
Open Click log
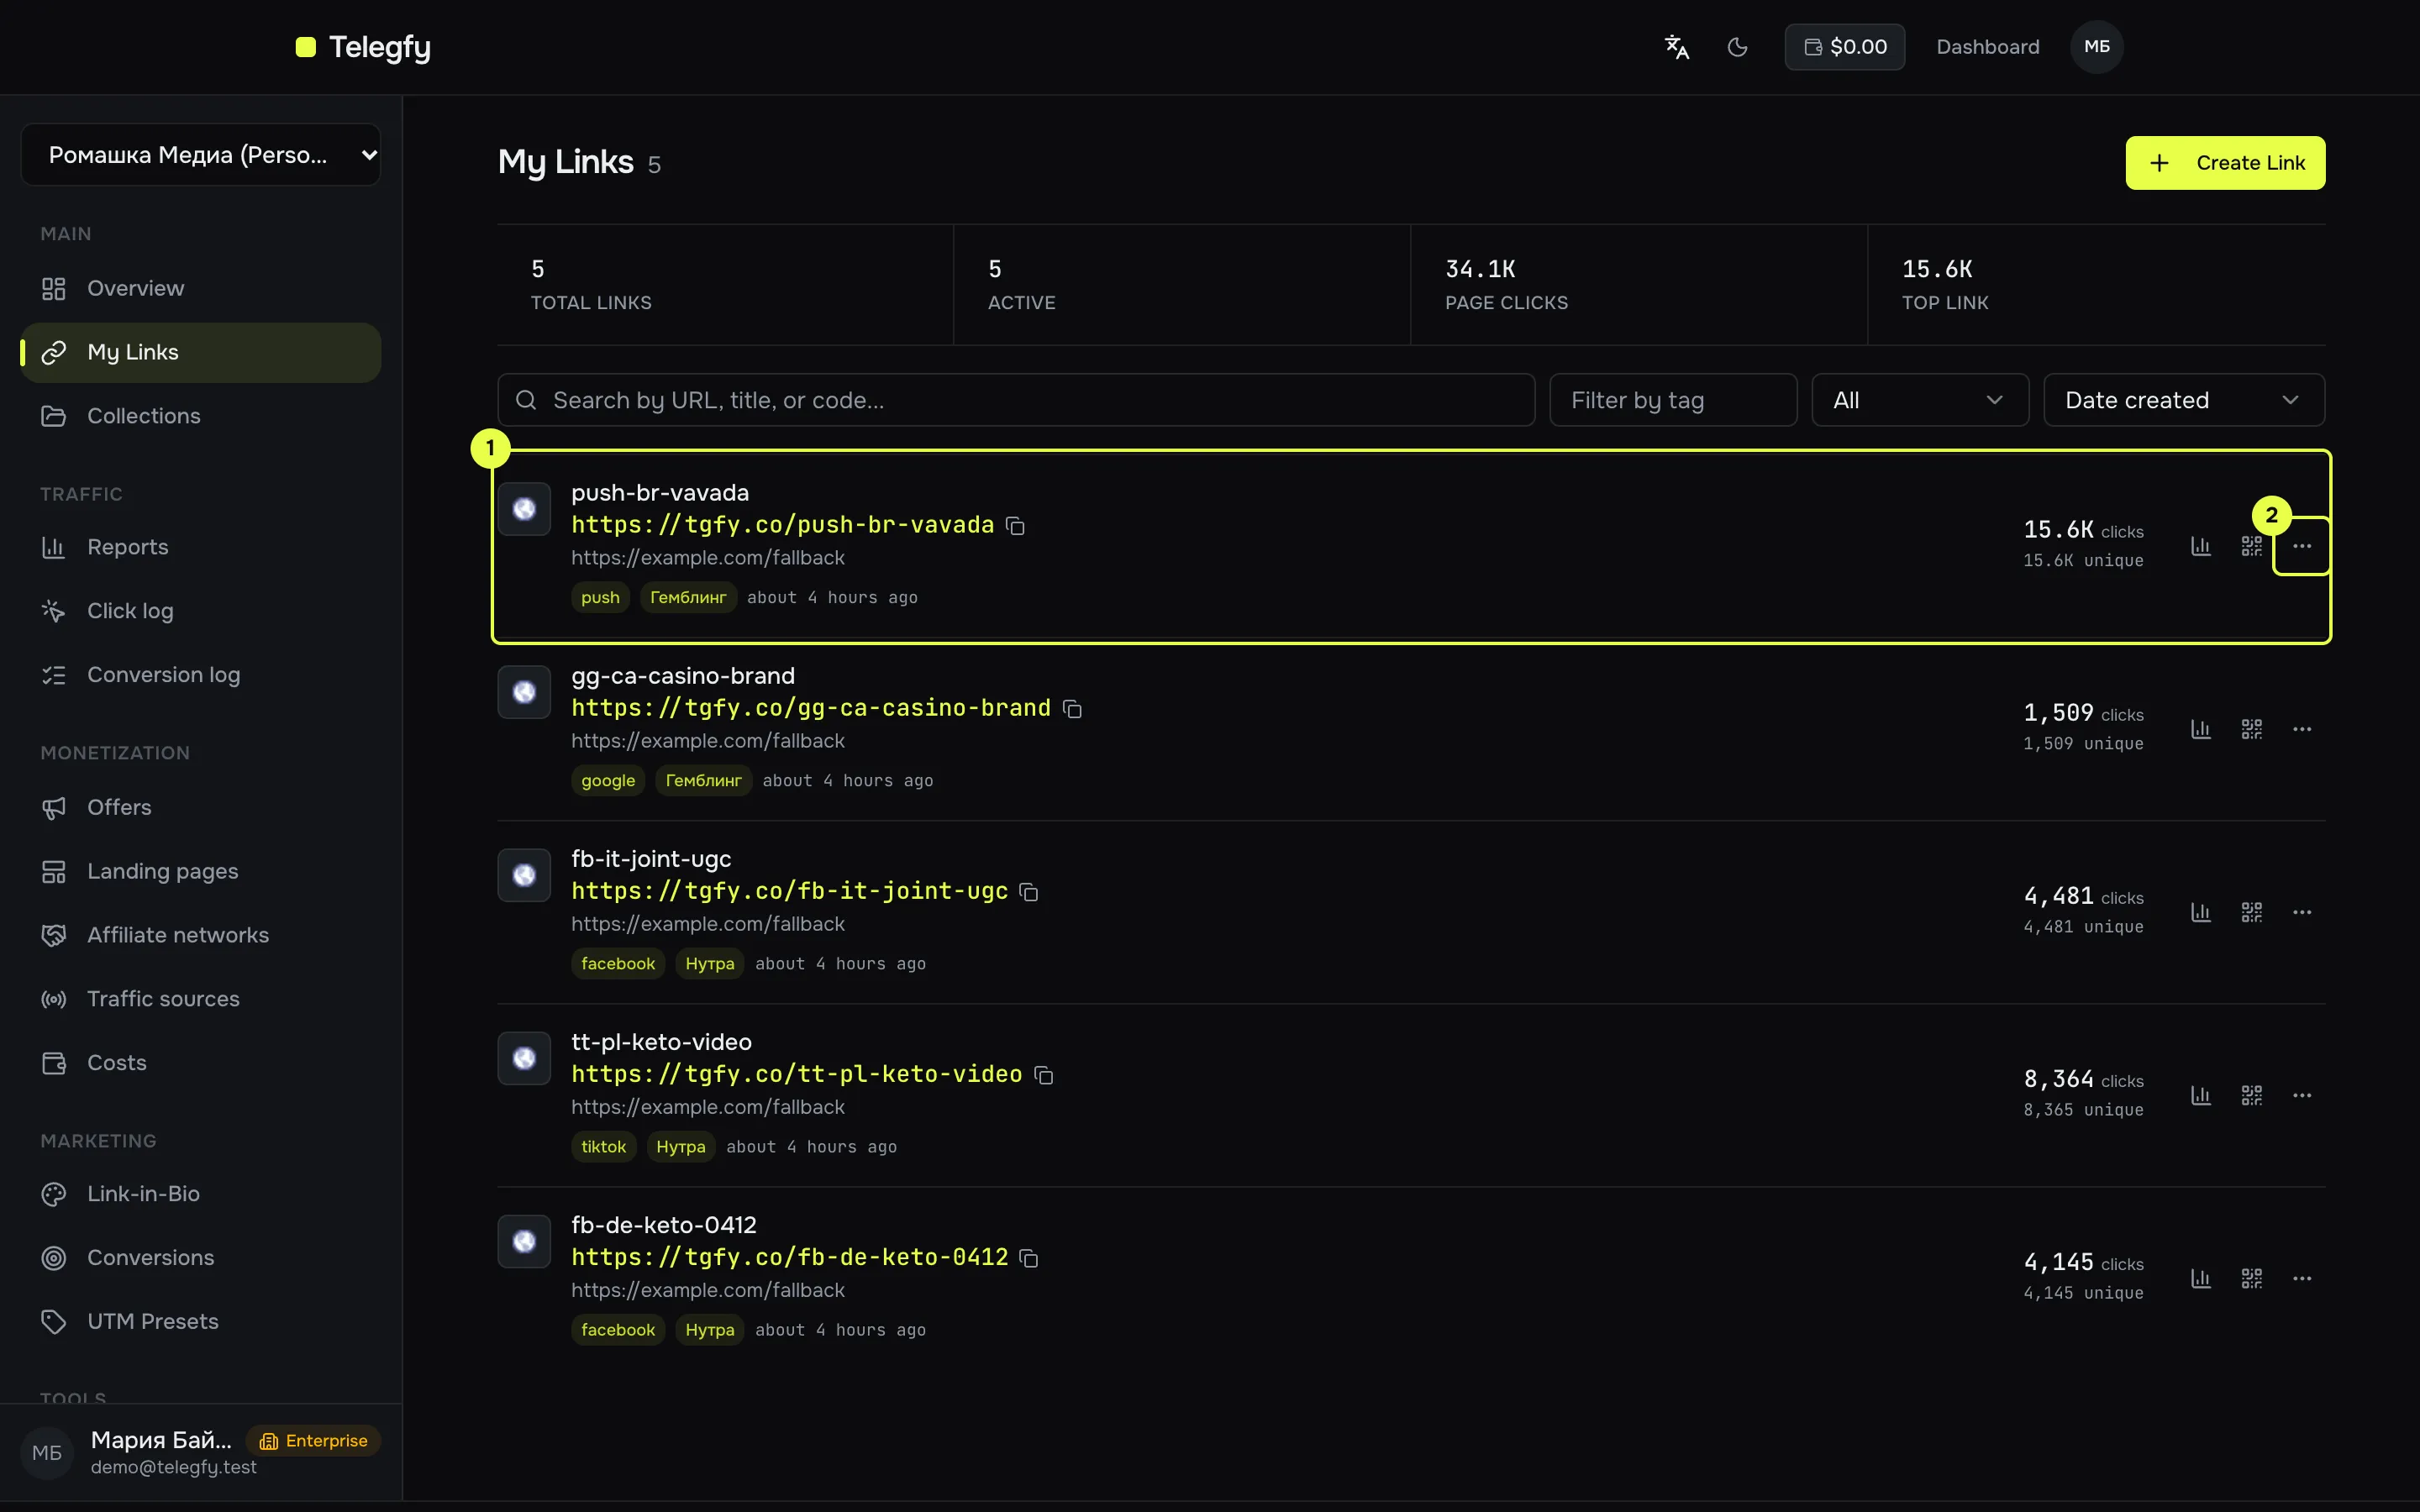tap(201, 611)
